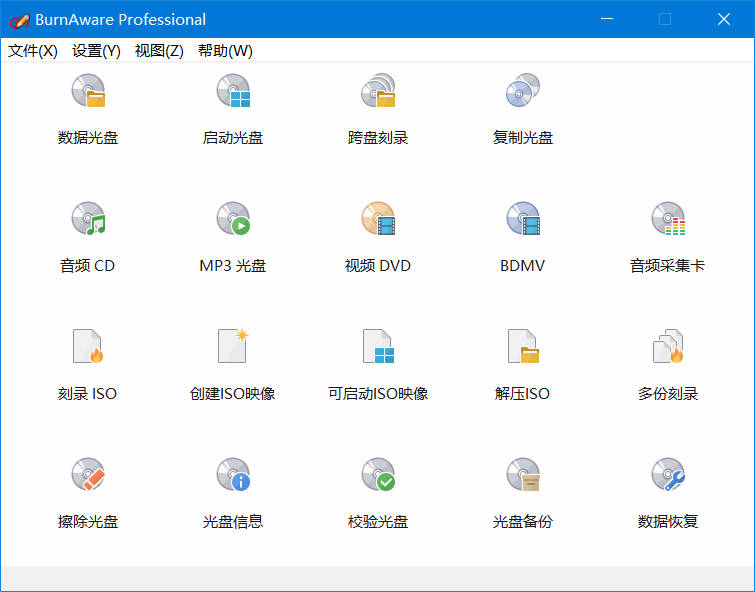755x592 pixels.
Task: Minimize the BurnAware Professional window
Action: click(x=607, y=19)
